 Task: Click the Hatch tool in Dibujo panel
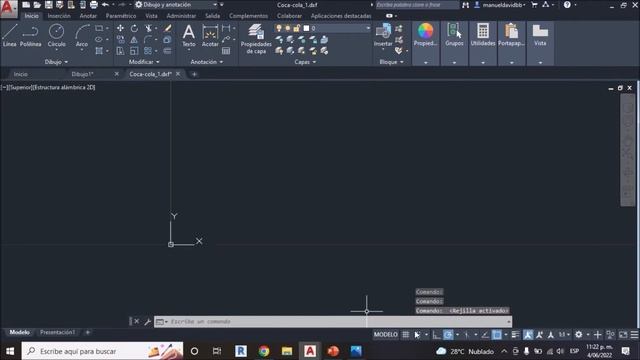99,51
